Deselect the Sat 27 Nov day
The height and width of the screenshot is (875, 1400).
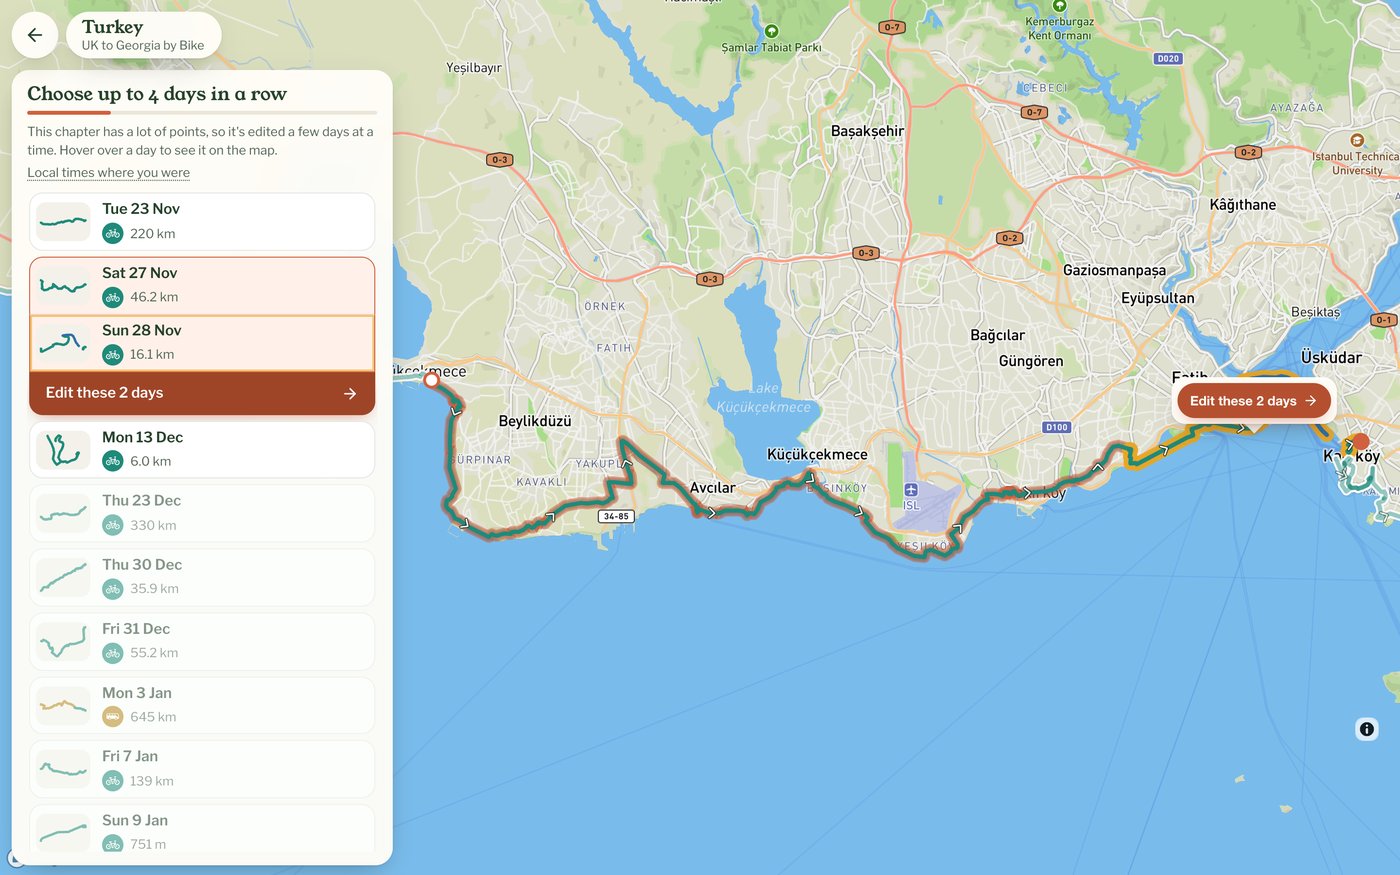pos(202,286)
